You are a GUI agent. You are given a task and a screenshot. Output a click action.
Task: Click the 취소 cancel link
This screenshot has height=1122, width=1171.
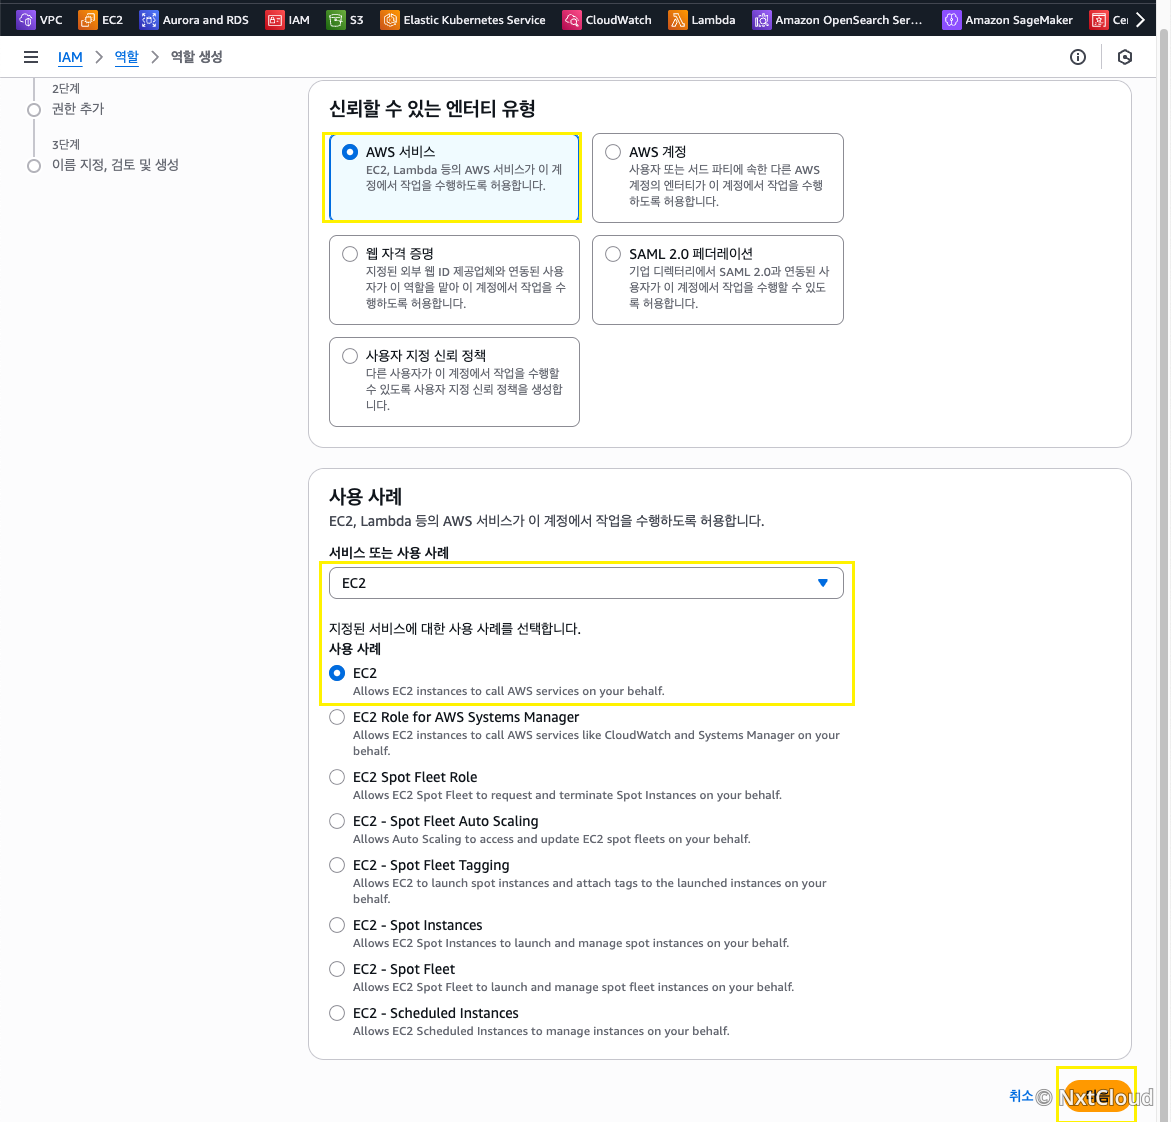tap(1021, 1095)
